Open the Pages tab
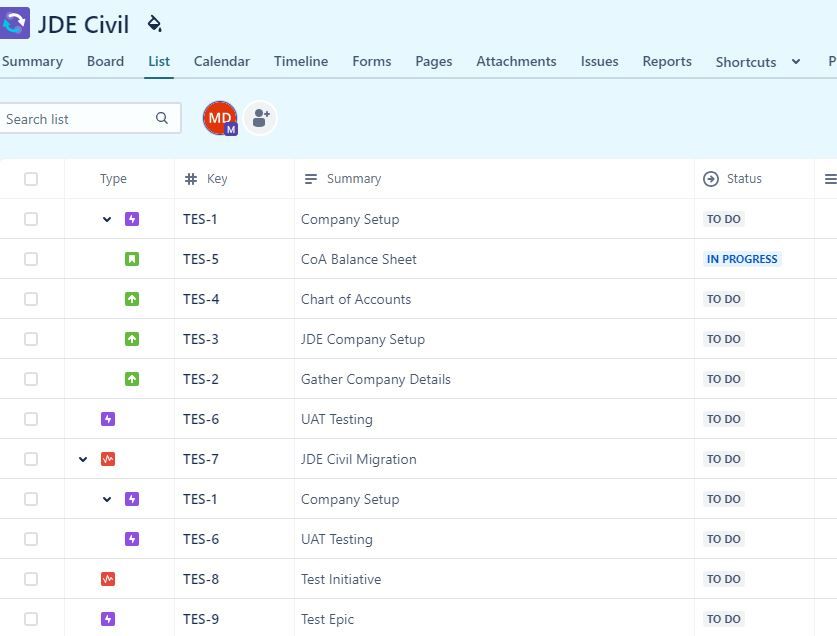 [433, 61]
